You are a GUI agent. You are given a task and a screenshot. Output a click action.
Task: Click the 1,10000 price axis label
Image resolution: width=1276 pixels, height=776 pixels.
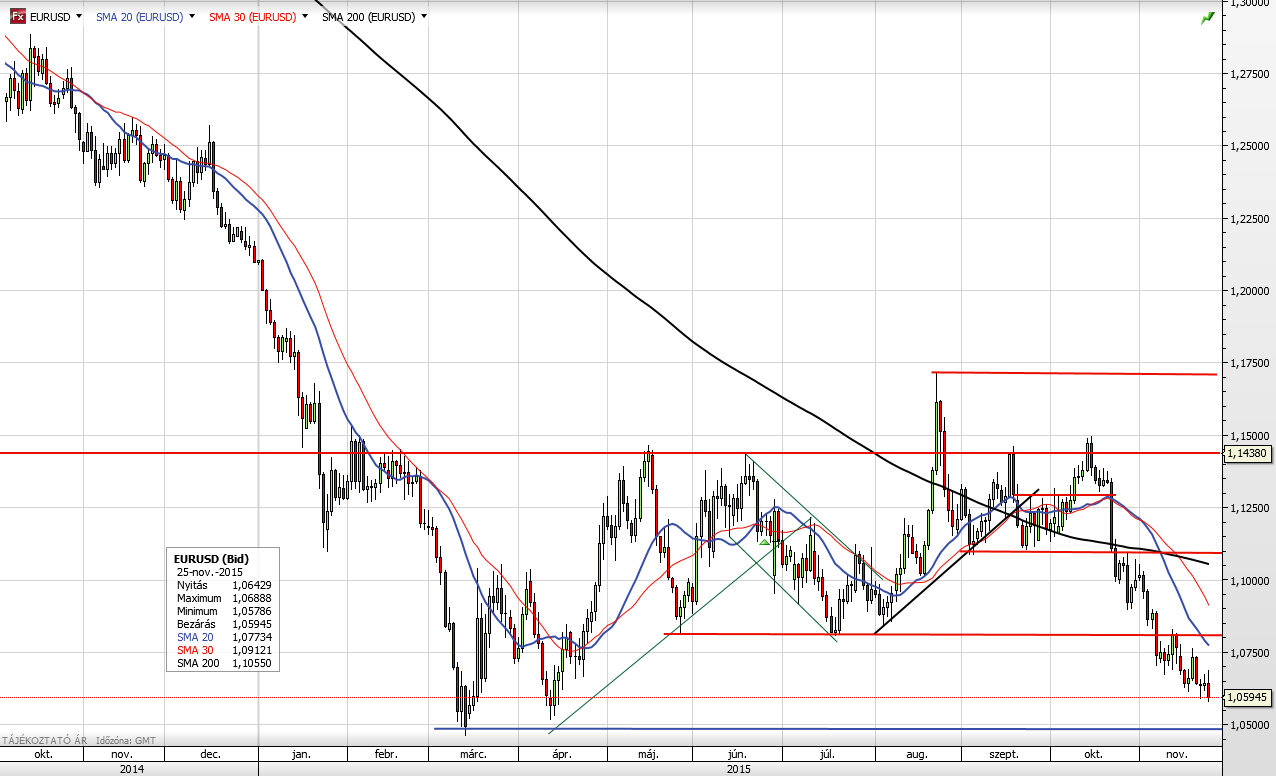point(1250,581)
